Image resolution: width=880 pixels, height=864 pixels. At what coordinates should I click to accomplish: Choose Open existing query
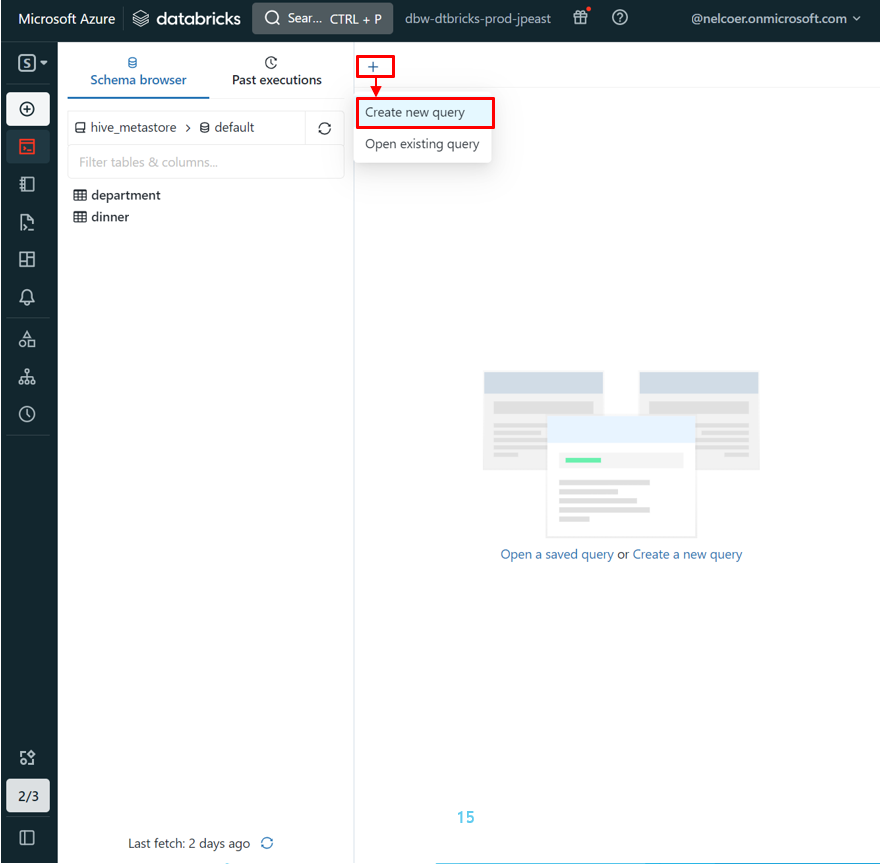click(x=423, y=144)
